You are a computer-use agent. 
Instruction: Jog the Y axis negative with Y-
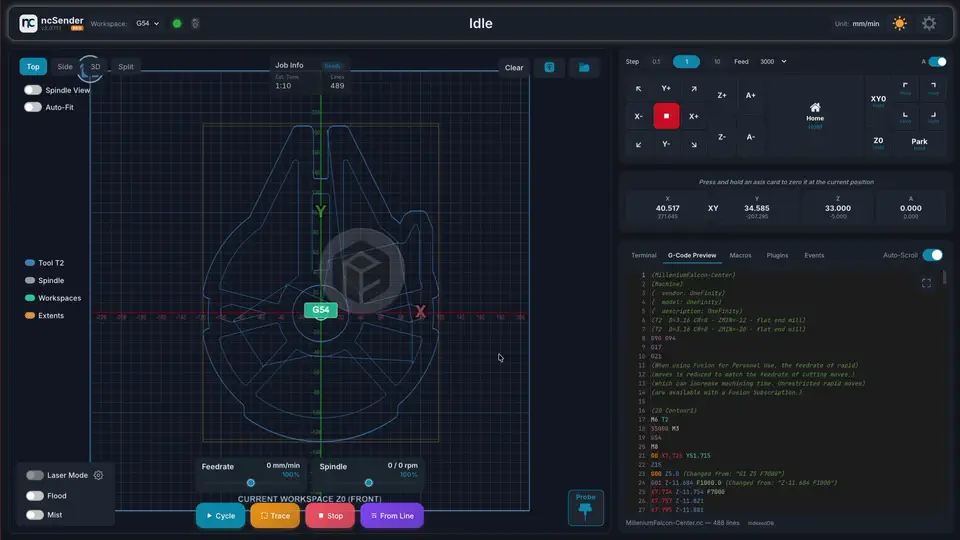click(666, 144)
